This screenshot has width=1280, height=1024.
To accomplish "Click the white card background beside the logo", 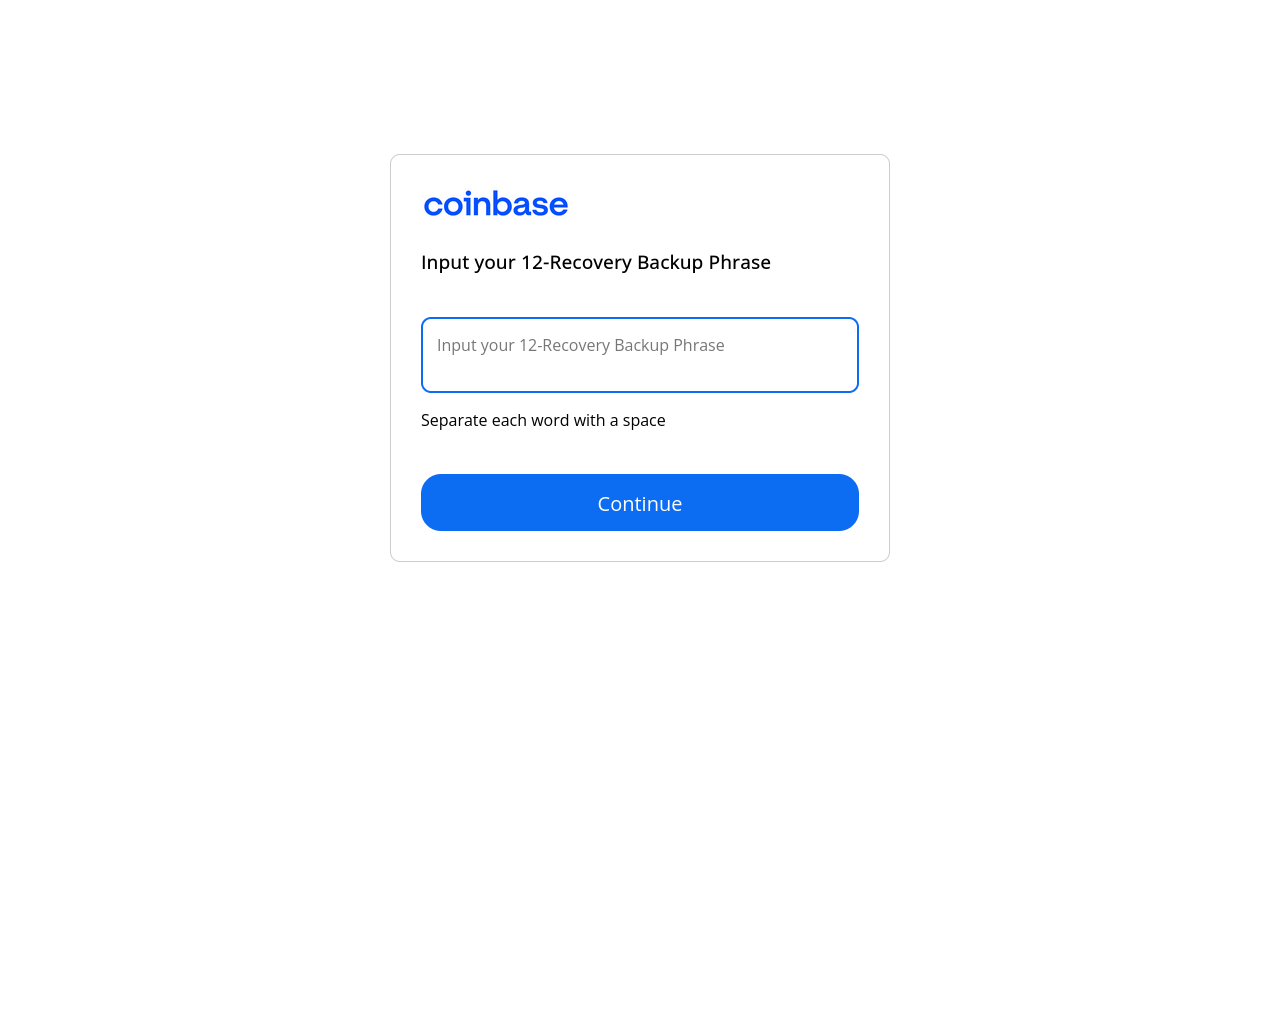I will (x=720, y=204).
